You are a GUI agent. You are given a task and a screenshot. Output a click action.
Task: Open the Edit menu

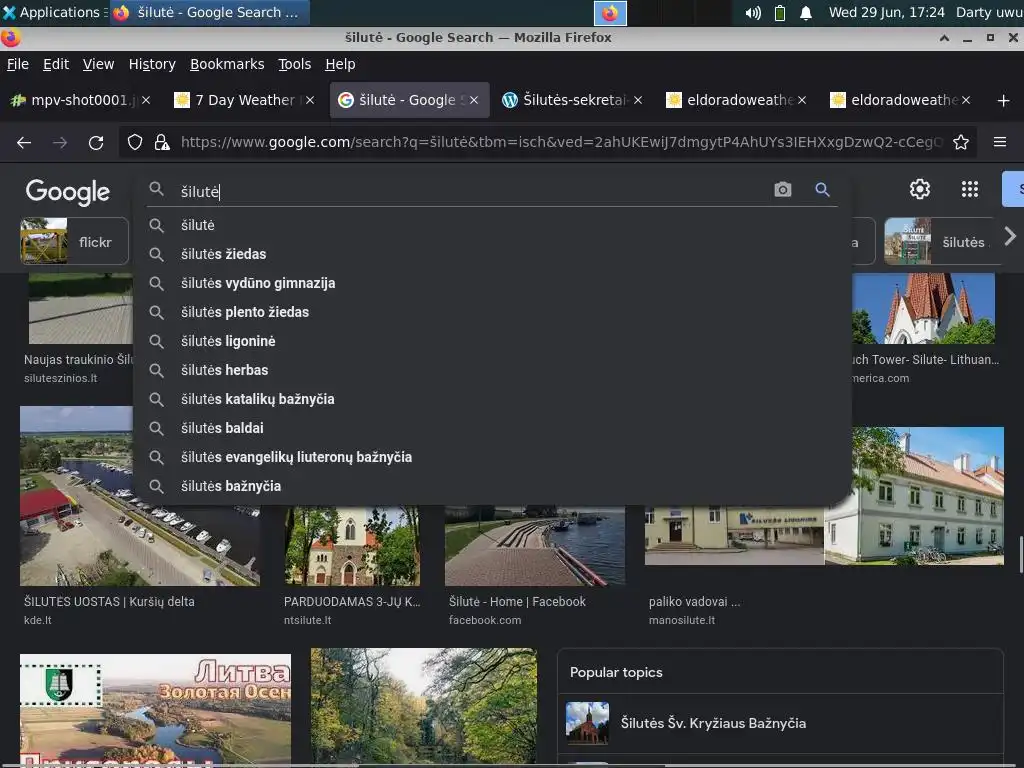point(56,64)
